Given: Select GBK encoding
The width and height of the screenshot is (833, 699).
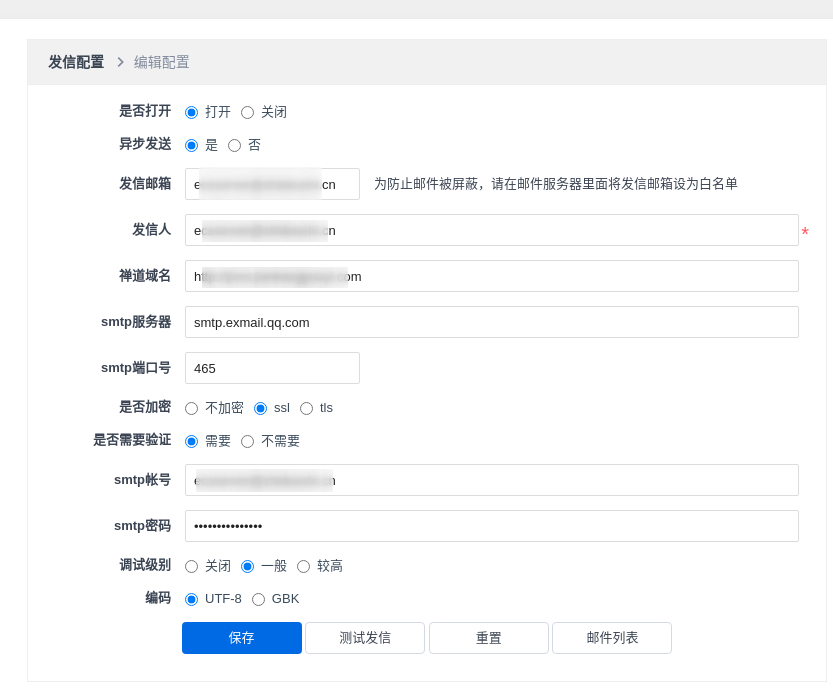Looking at the screenshot, I should (x=258, y=599).
